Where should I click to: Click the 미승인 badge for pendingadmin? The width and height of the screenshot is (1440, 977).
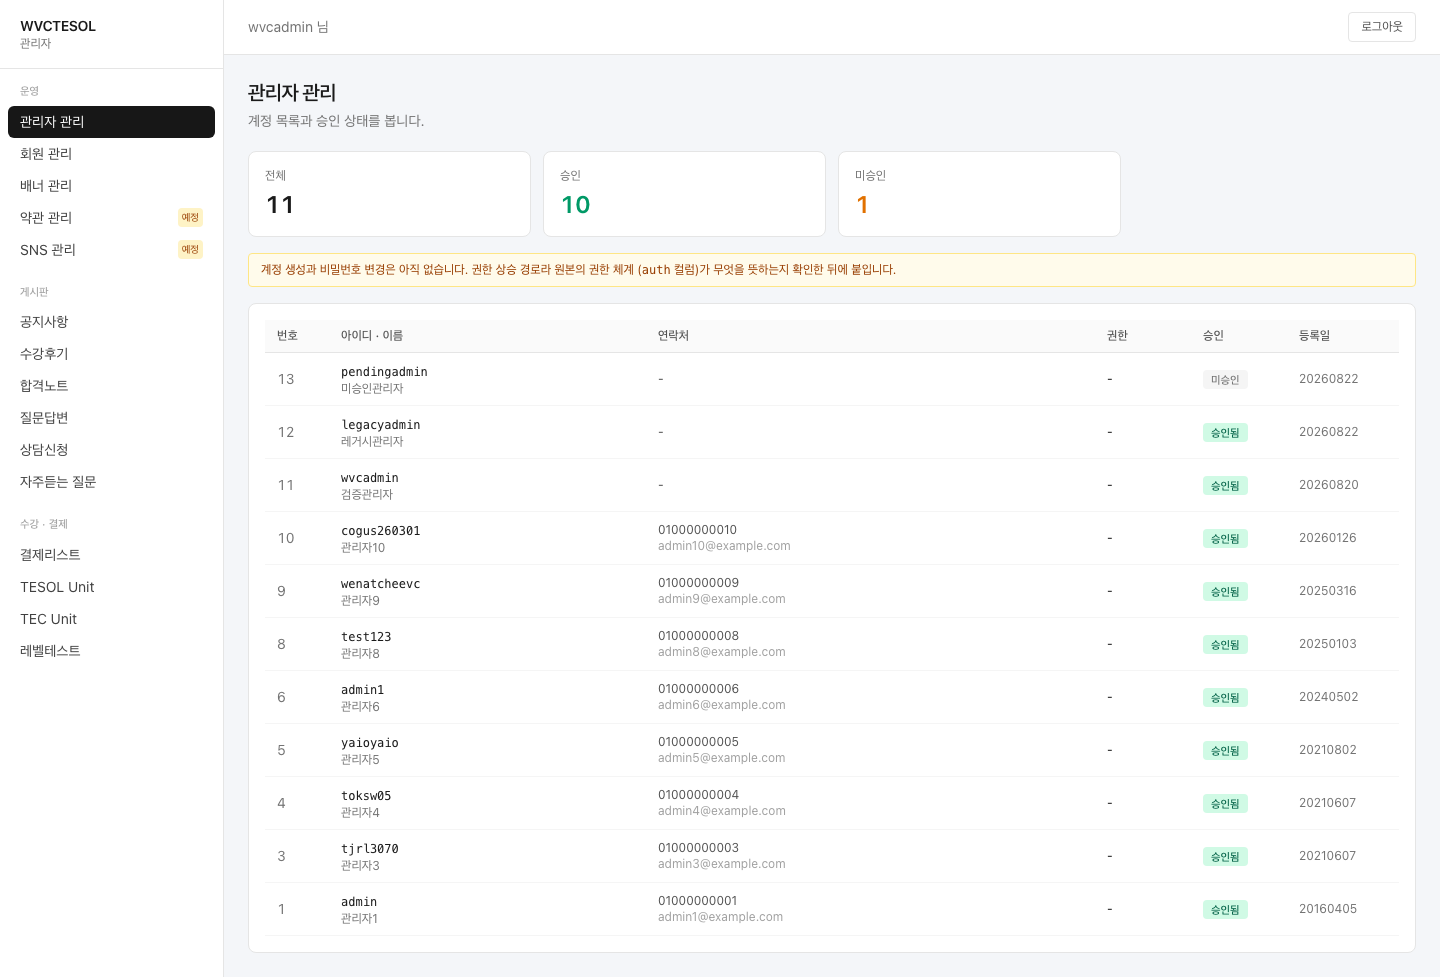click(1225, 380)
